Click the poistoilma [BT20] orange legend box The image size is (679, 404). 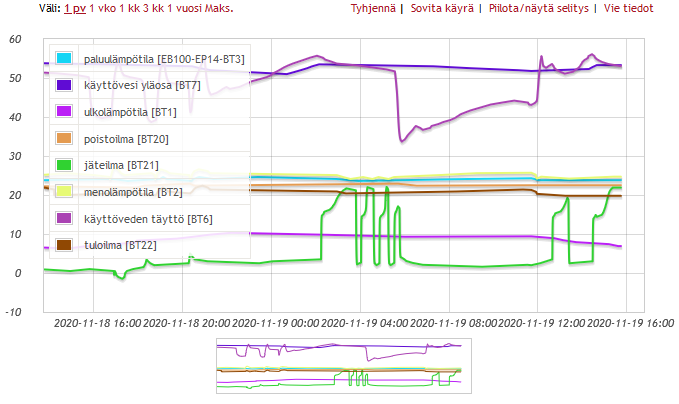pos(64,138)
